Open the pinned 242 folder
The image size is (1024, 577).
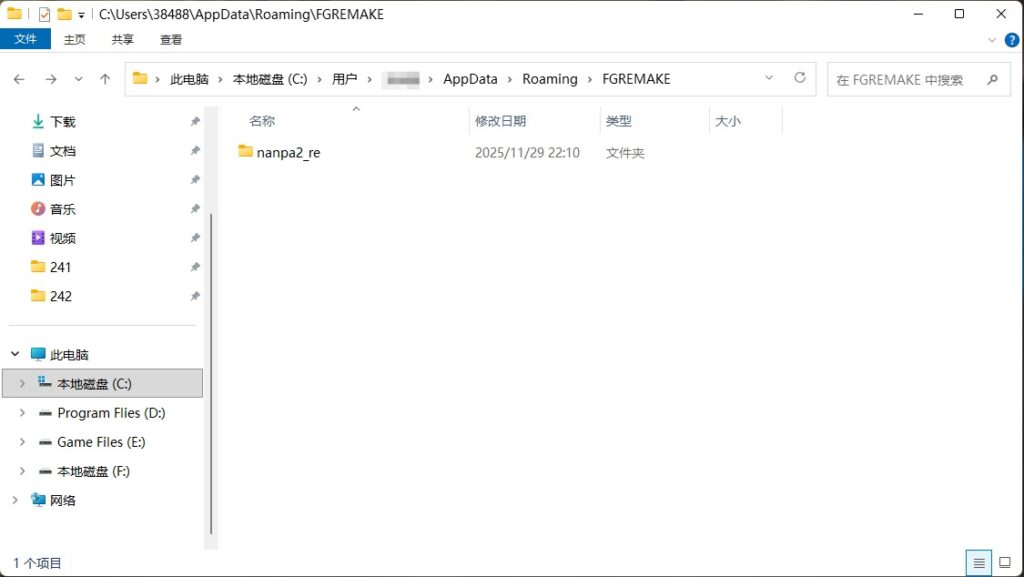coord(60,296)
